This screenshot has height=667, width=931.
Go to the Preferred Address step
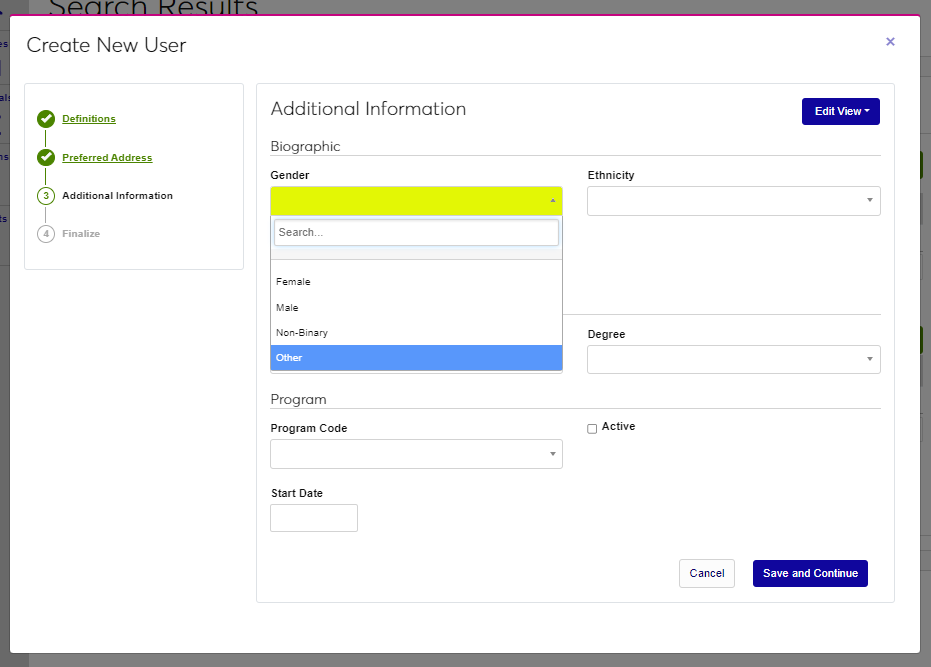pyautogui.click(x=107, y=158)
